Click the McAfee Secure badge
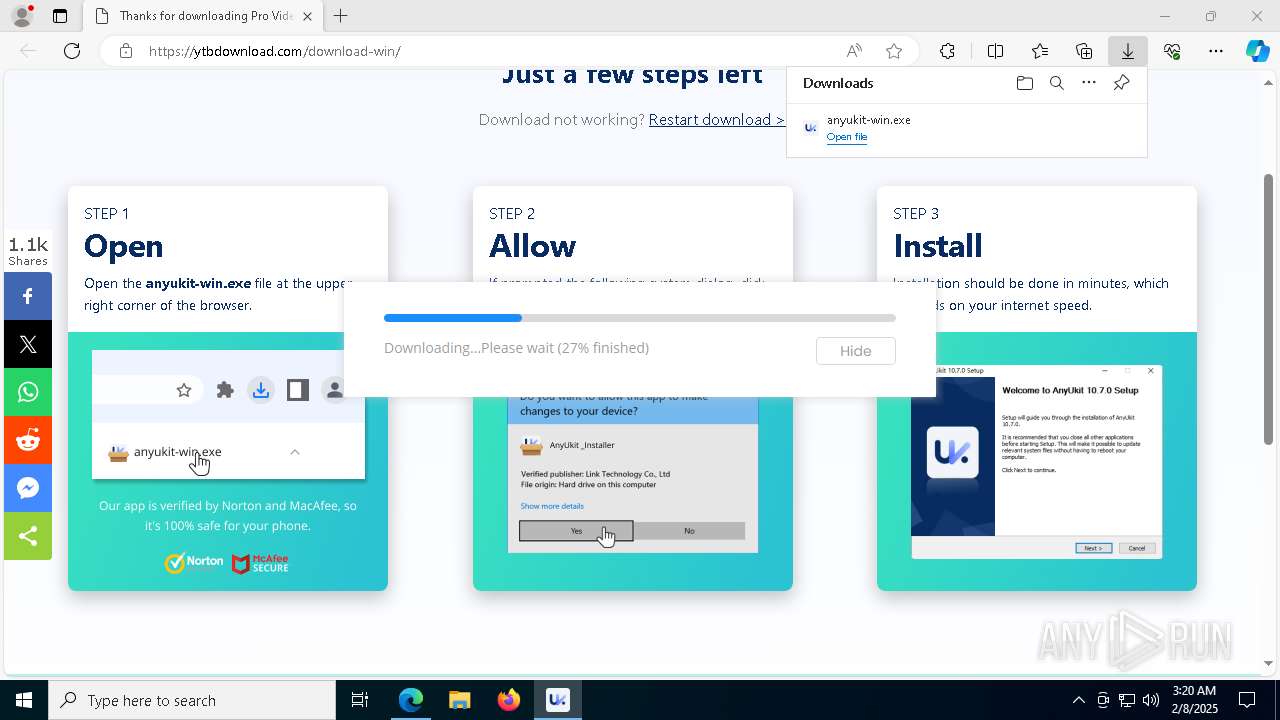Viewport: 1280px width, 720px height. point(260,564)
